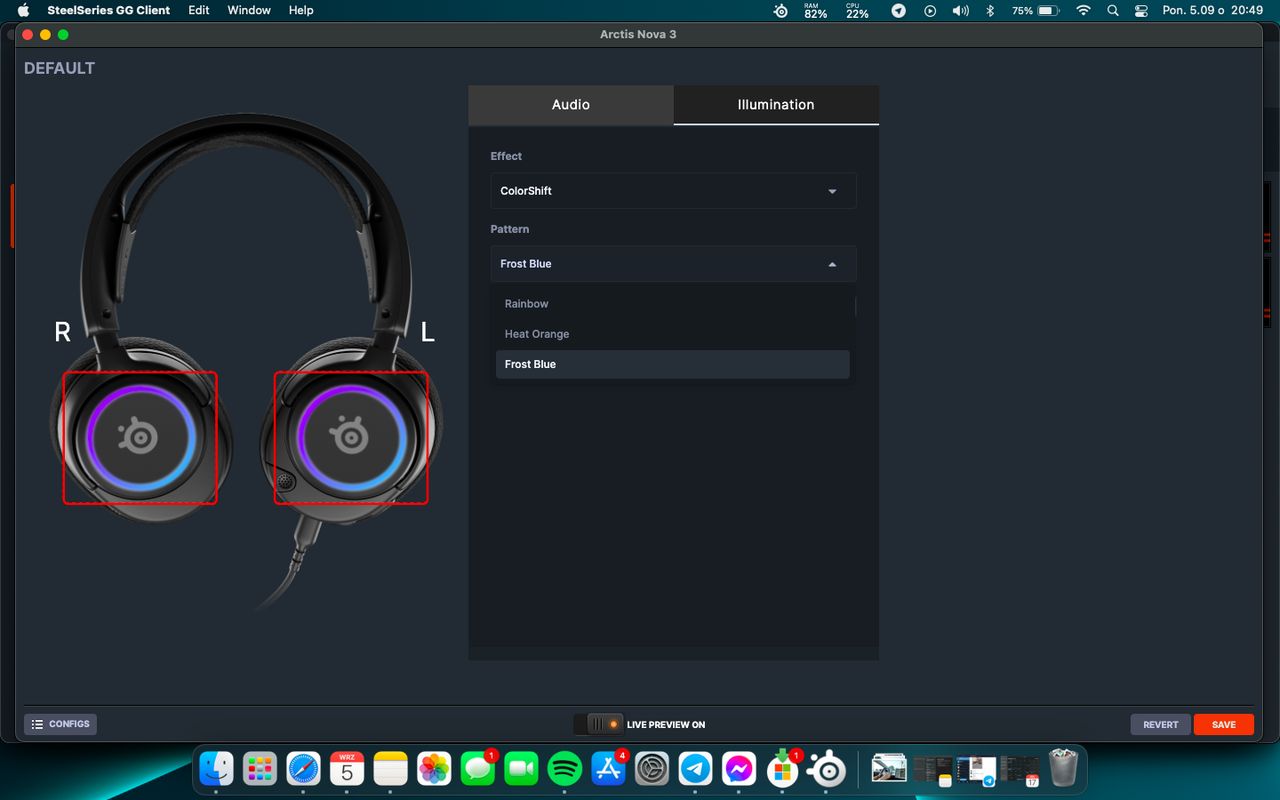1280x800 pixels.
Task: Click the Arctis Nova 3 window title
Action: pyautogui.click(x=638, y=34)
